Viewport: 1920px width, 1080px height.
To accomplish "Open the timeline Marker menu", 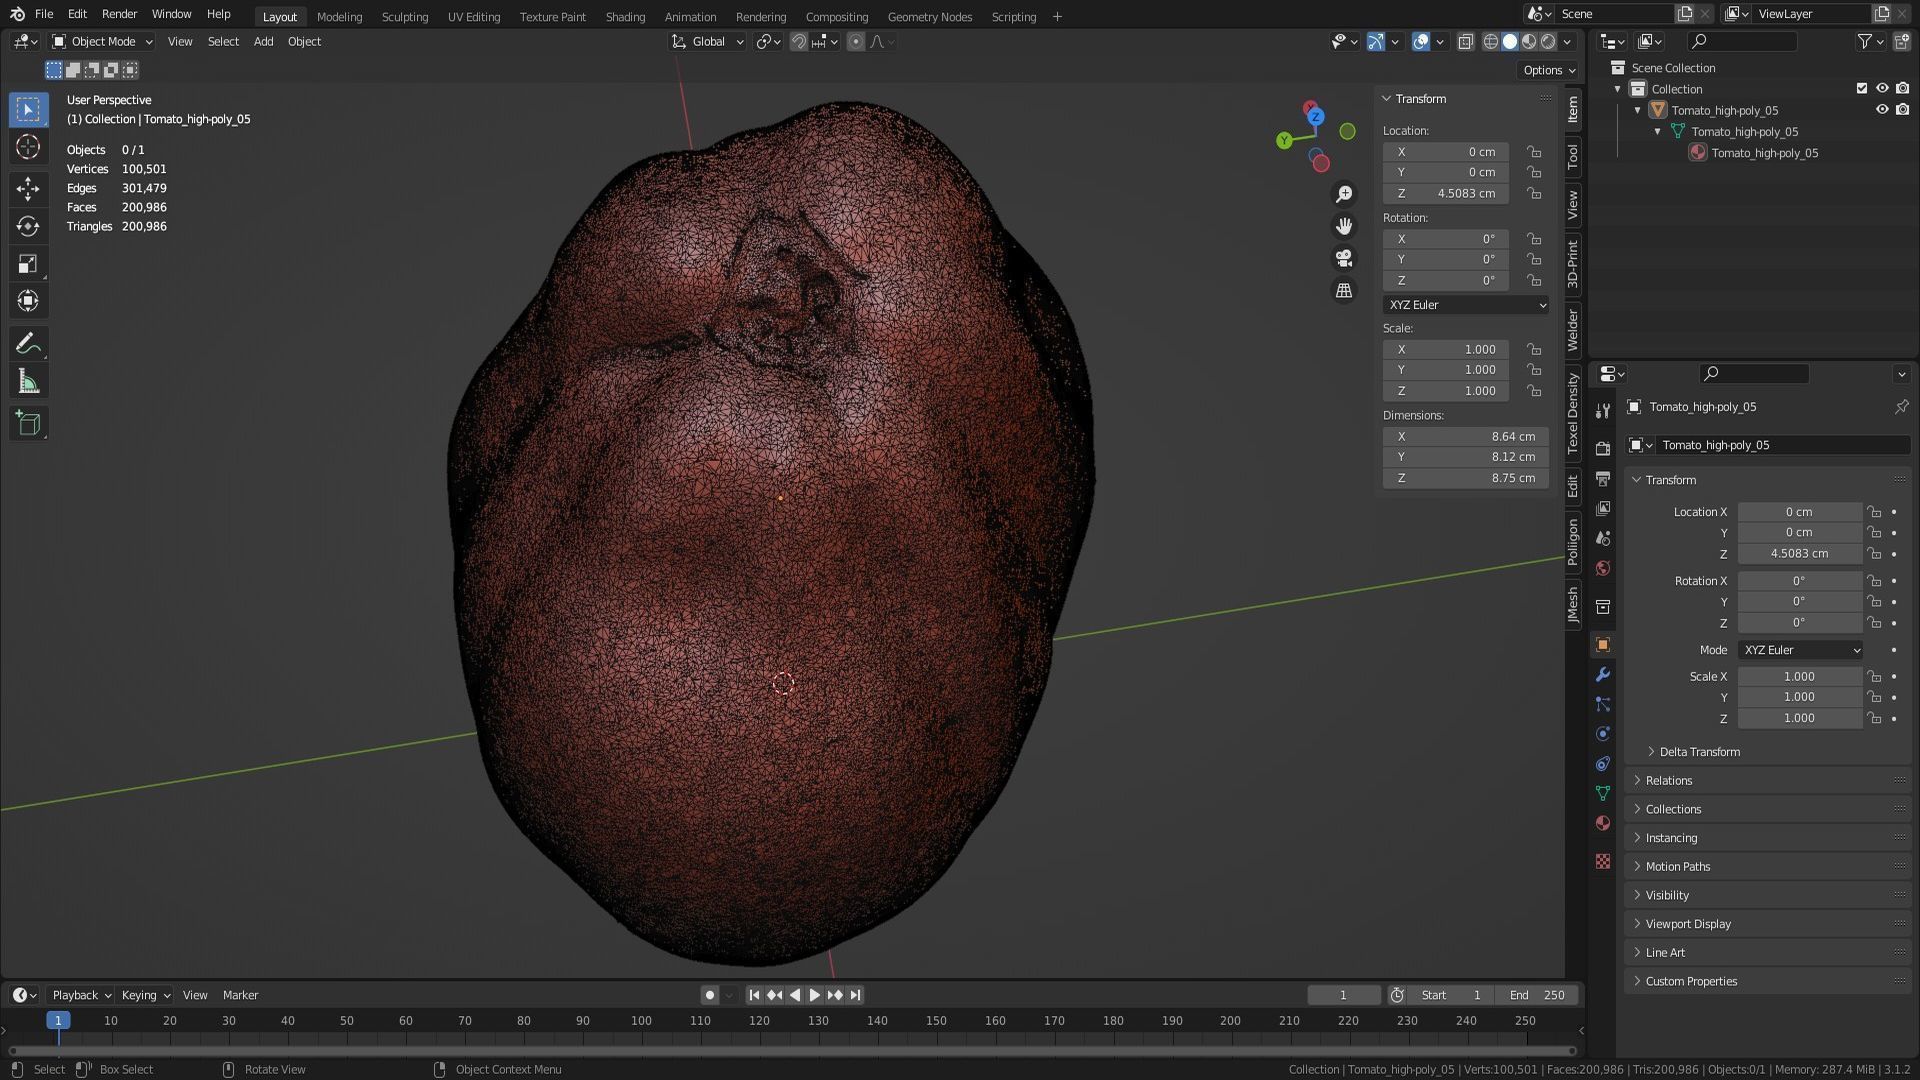I will pyautogui.click(x=240, y=995).
